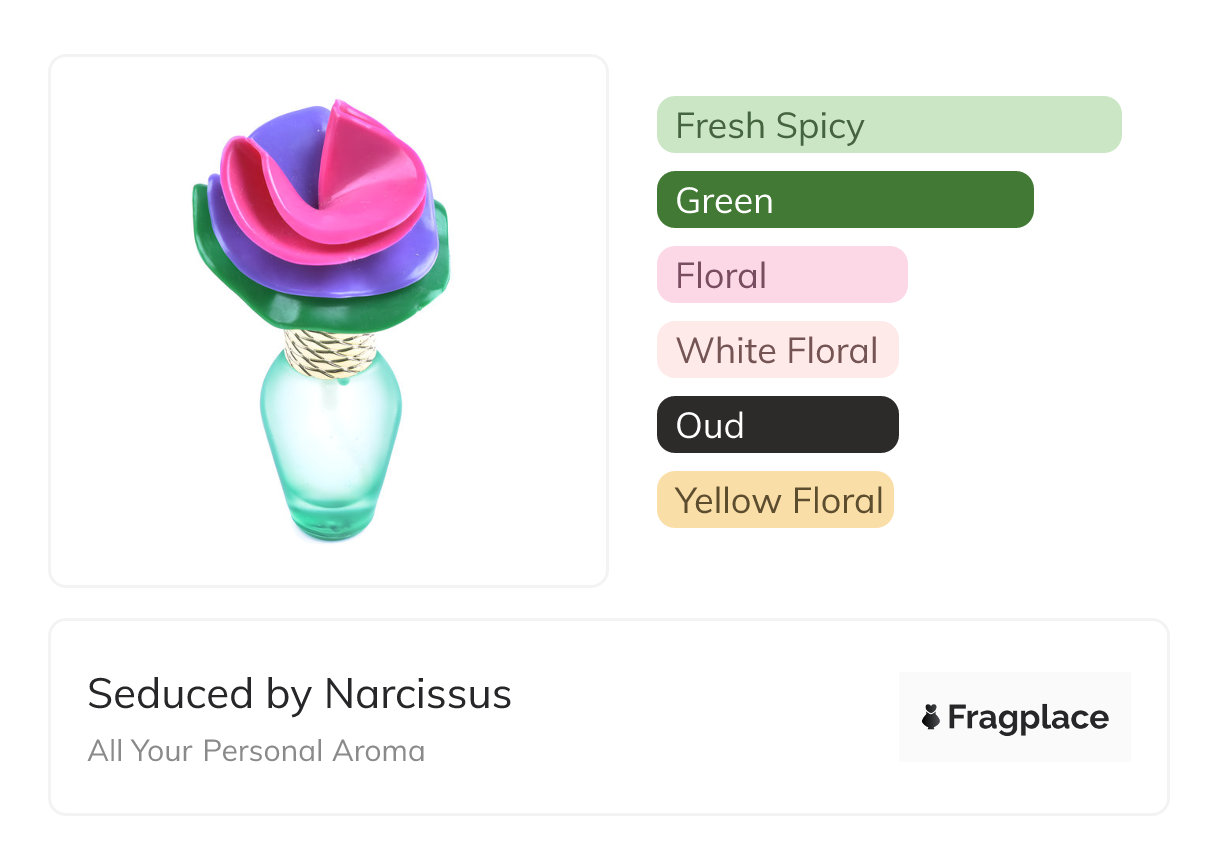1218x864 pixels.
Task: Open the Seduced by Narcissus title
Action: coord(299,694)
